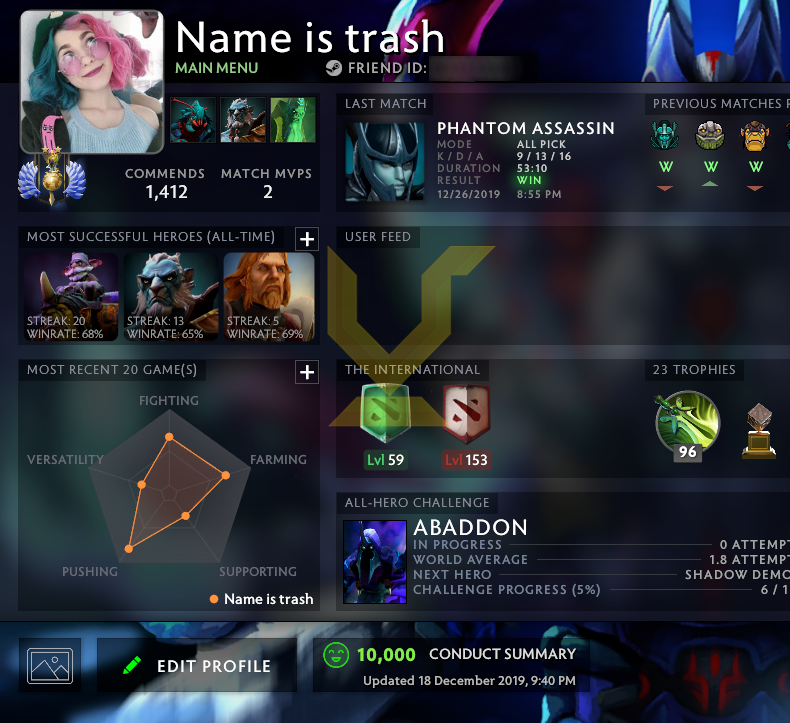
Task: Open the profile background image picker icon
Action: point(50,665)
